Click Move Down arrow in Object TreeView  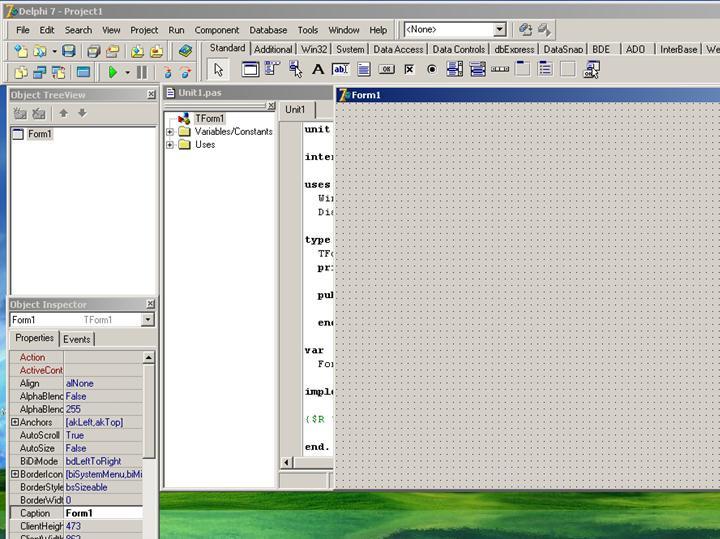(x=82, y=113)
